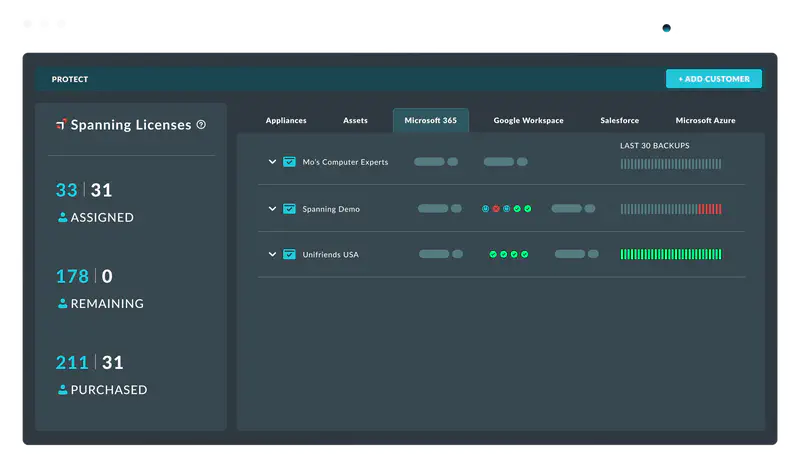The width and height of the screenshot is (800, 463).
Task: Click the 33 assigned count
Action: click(66, 190)
